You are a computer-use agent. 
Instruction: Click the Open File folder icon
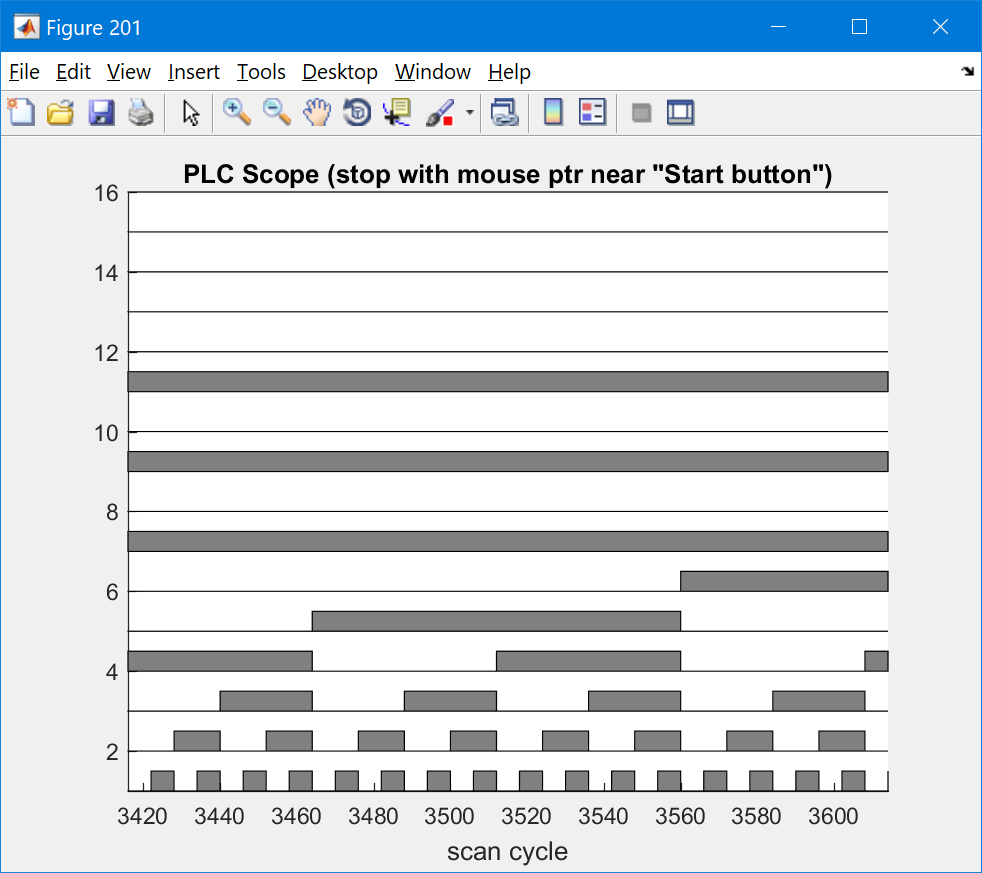[x=61, y=113]
